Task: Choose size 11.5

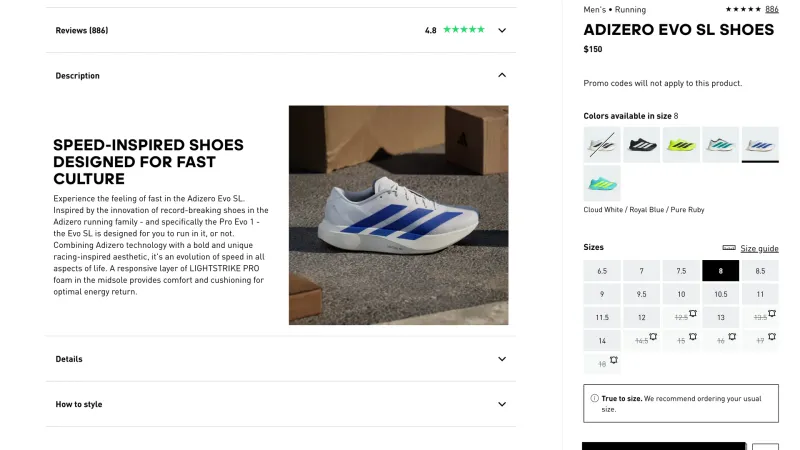Action: [602, 317]
